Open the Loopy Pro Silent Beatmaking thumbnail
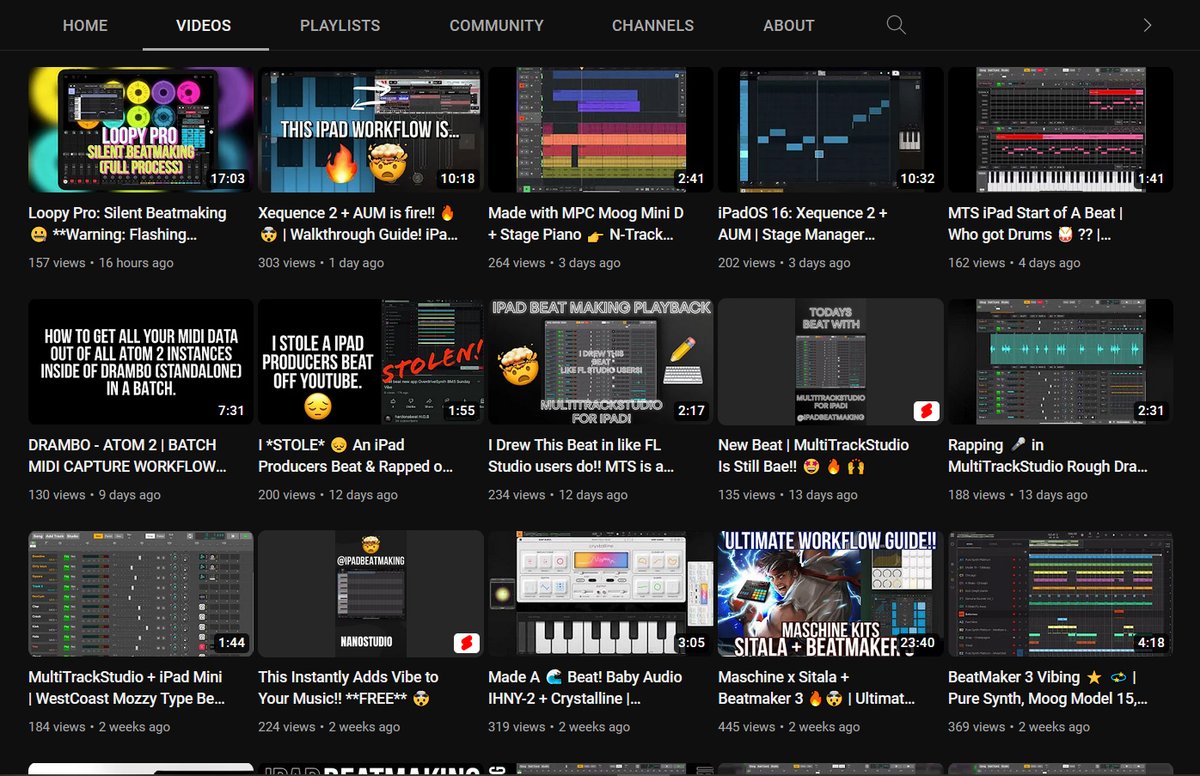The height and width of the screenshot is (776, 1200). (141, 130)
